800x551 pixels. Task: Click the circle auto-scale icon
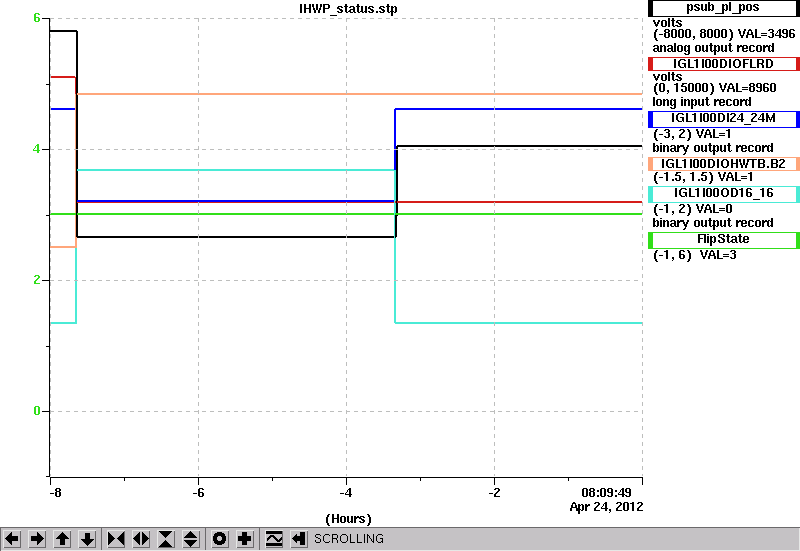(x=220, y=539)
